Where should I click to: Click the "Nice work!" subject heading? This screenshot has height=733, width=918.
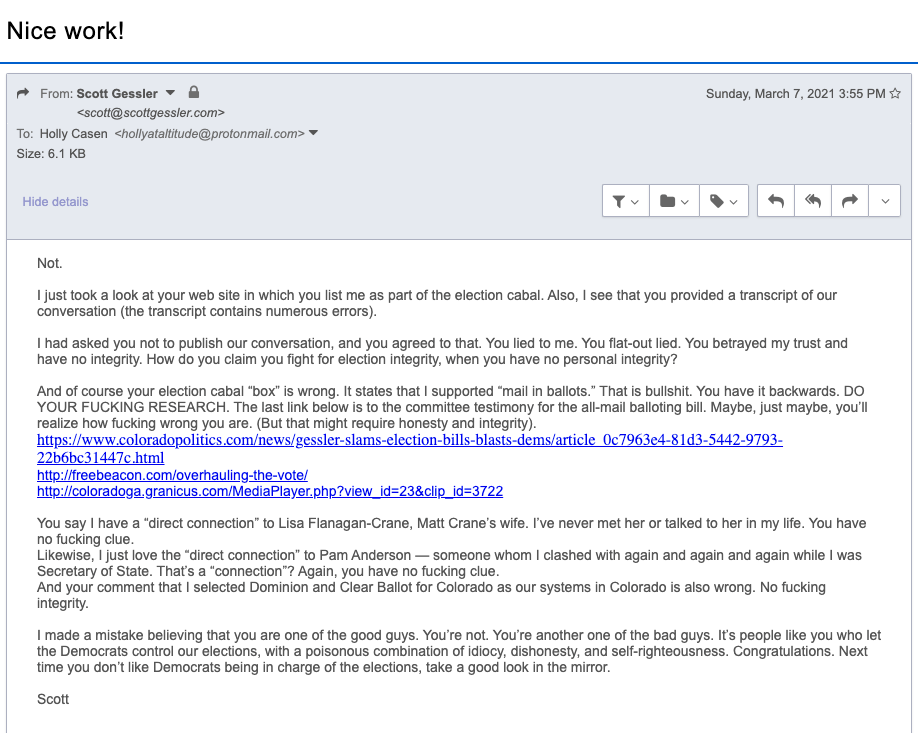(66, 31)
